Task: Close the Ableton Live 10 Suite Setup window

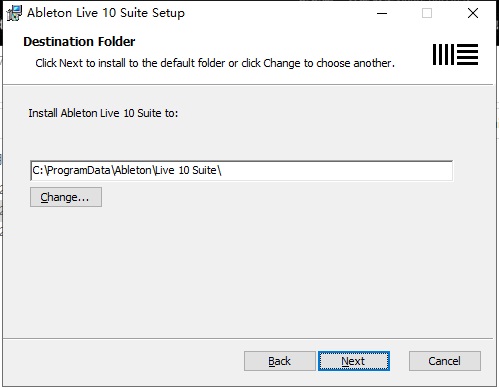Action: (x=473, y=13)
